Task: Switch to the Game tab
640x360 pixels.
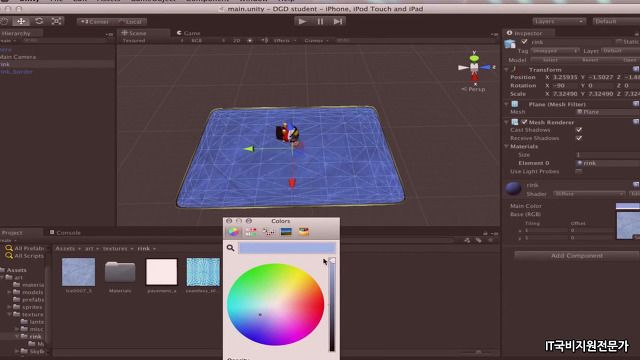Action: (189, 33)
